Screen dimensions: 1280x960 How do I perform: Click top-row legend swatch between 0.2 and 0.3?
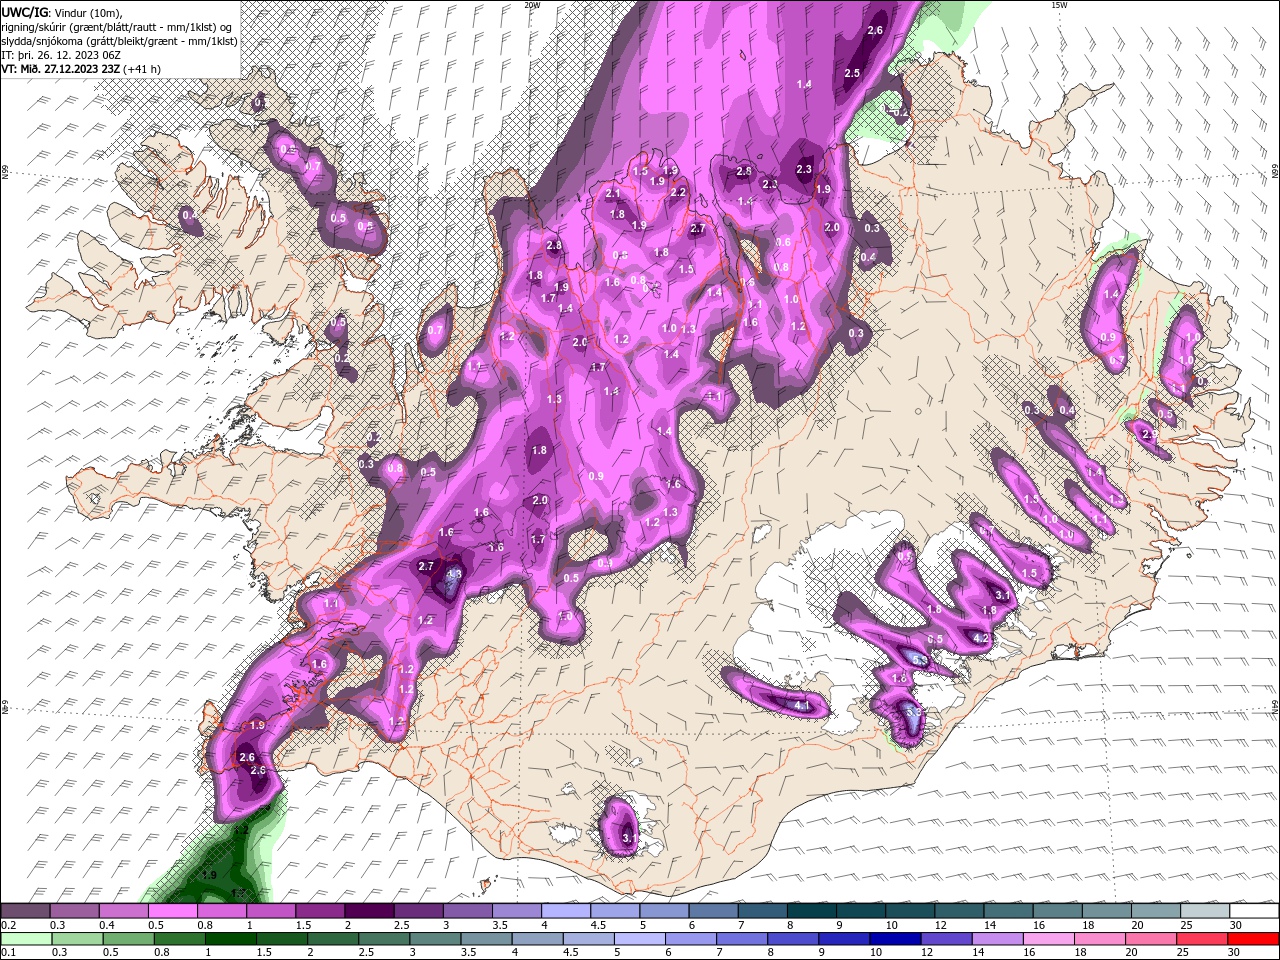(x=25, y=912)
